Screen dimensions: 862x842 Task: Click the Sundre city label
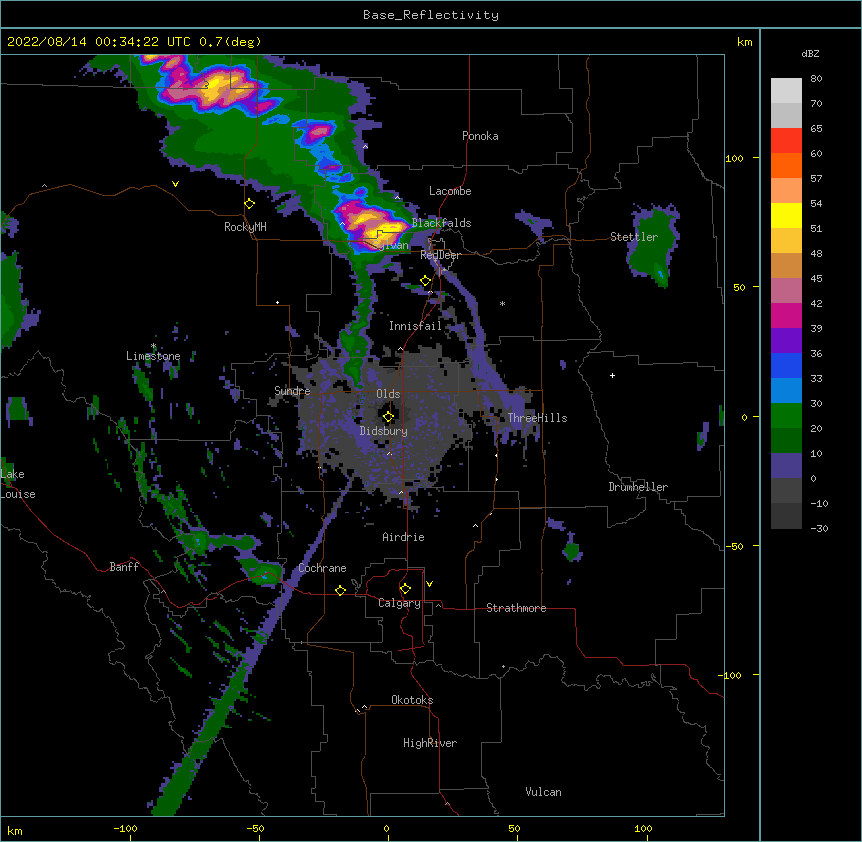292,391
